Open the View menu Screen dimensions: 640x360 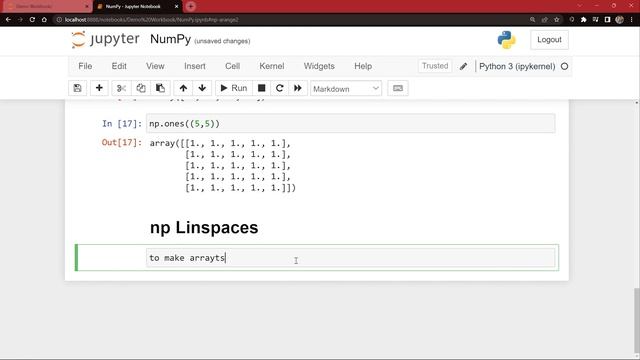pyautogui.click(x=155, y=66)
